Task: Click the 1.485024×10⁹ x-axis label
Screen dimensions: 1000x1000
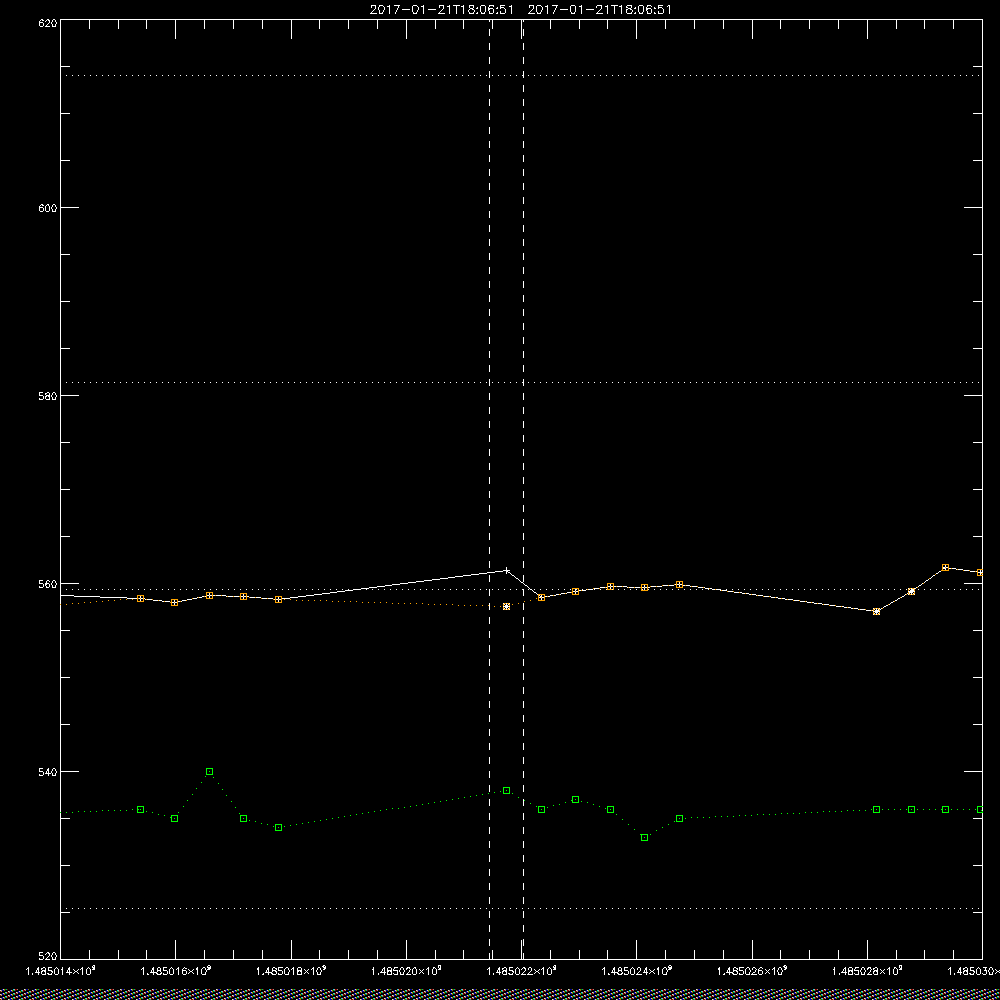Action: (x=636, y=971)
